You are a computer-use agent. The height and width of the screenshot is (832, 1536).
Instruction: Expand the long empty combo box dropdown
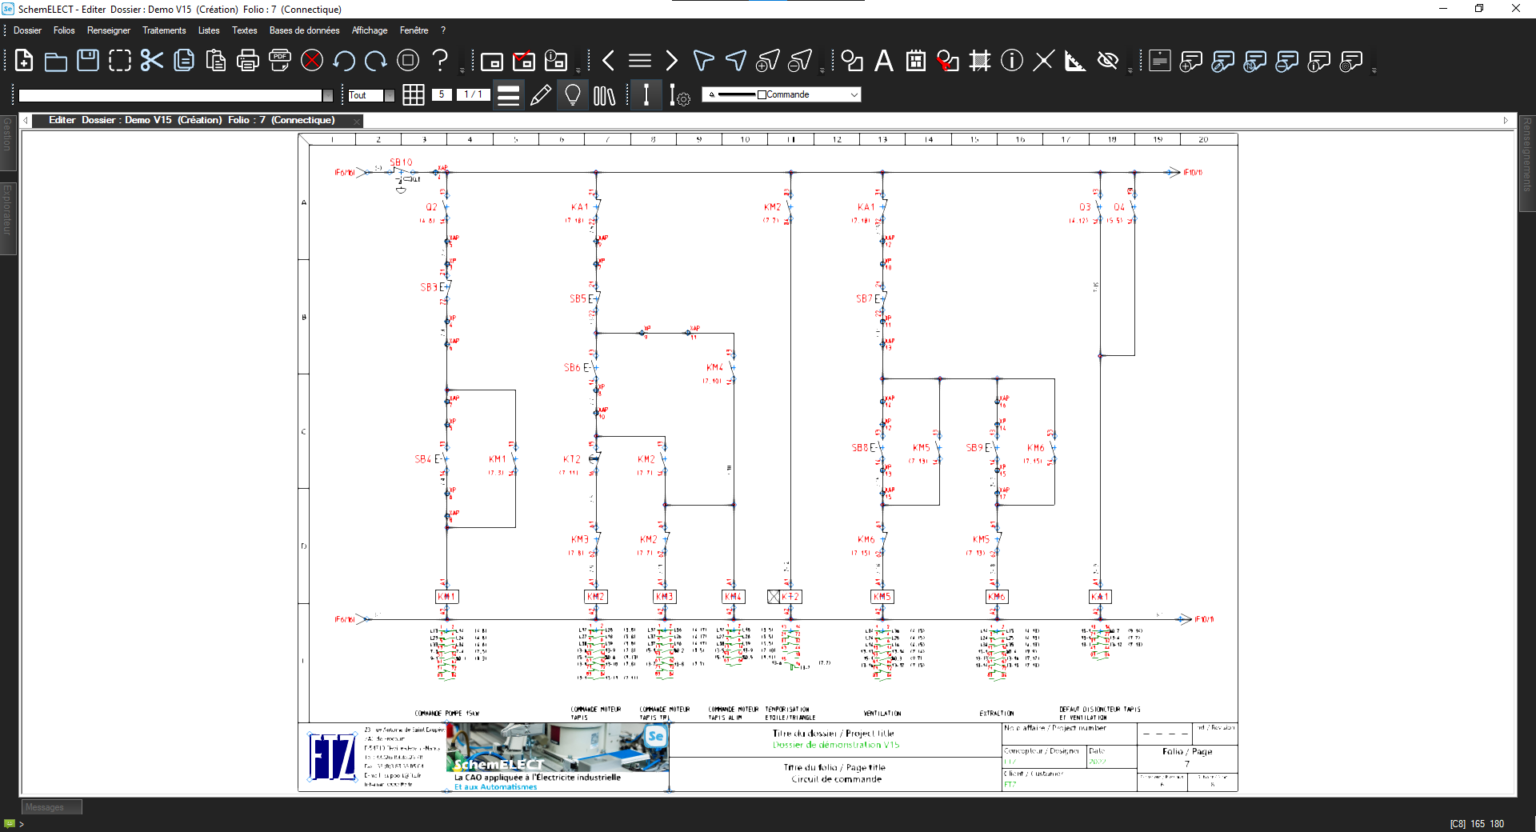[x=327, y=95]
